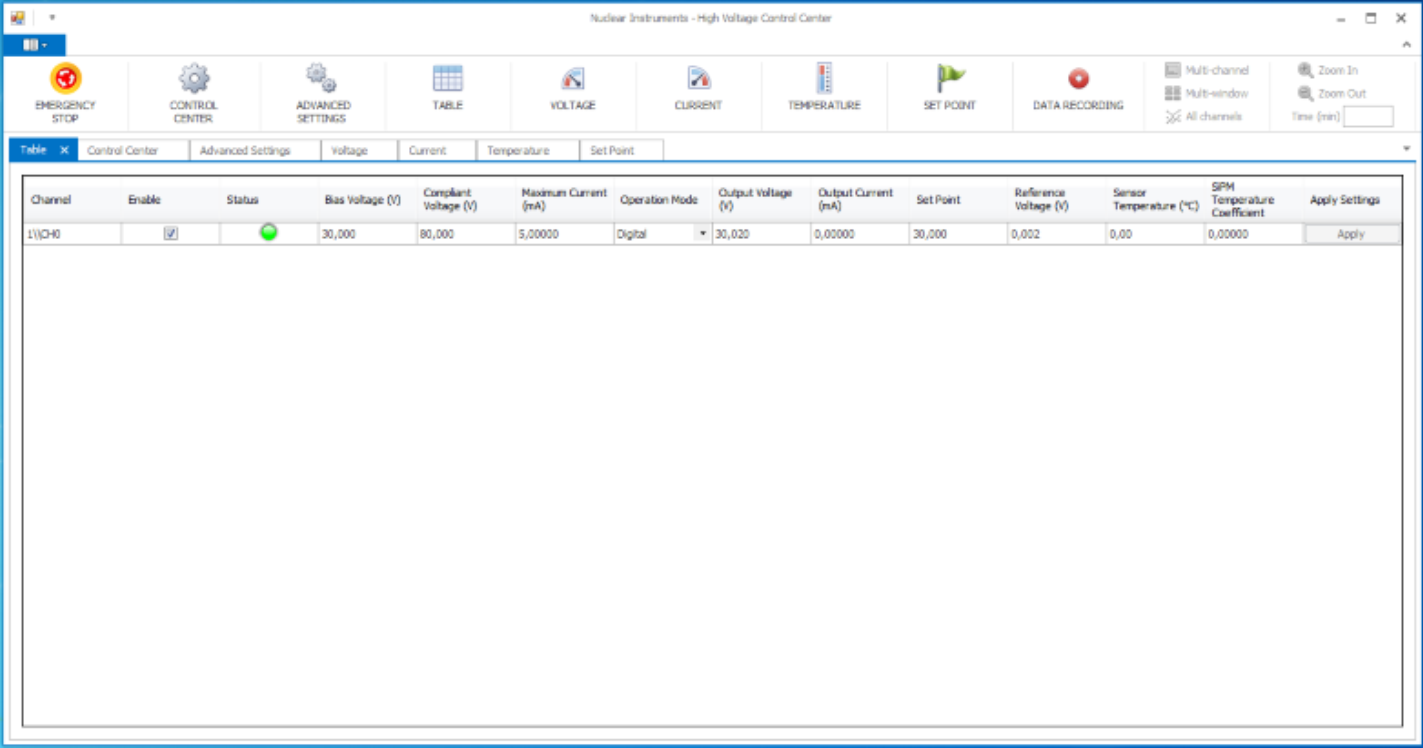Screen dimensions: 1423x748
Task: Click the Compliant Voltage (V) column header
Action: pyautogui.click(x=465, y=200)
